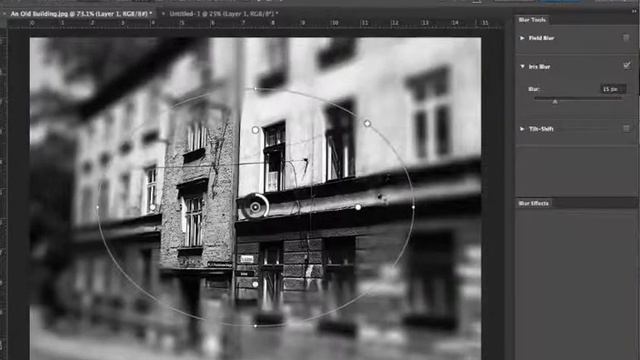Select the Blur Effects panel tab
Image resolution: width=640 pixels, height=360 pixels.
[x=534, y=203]
